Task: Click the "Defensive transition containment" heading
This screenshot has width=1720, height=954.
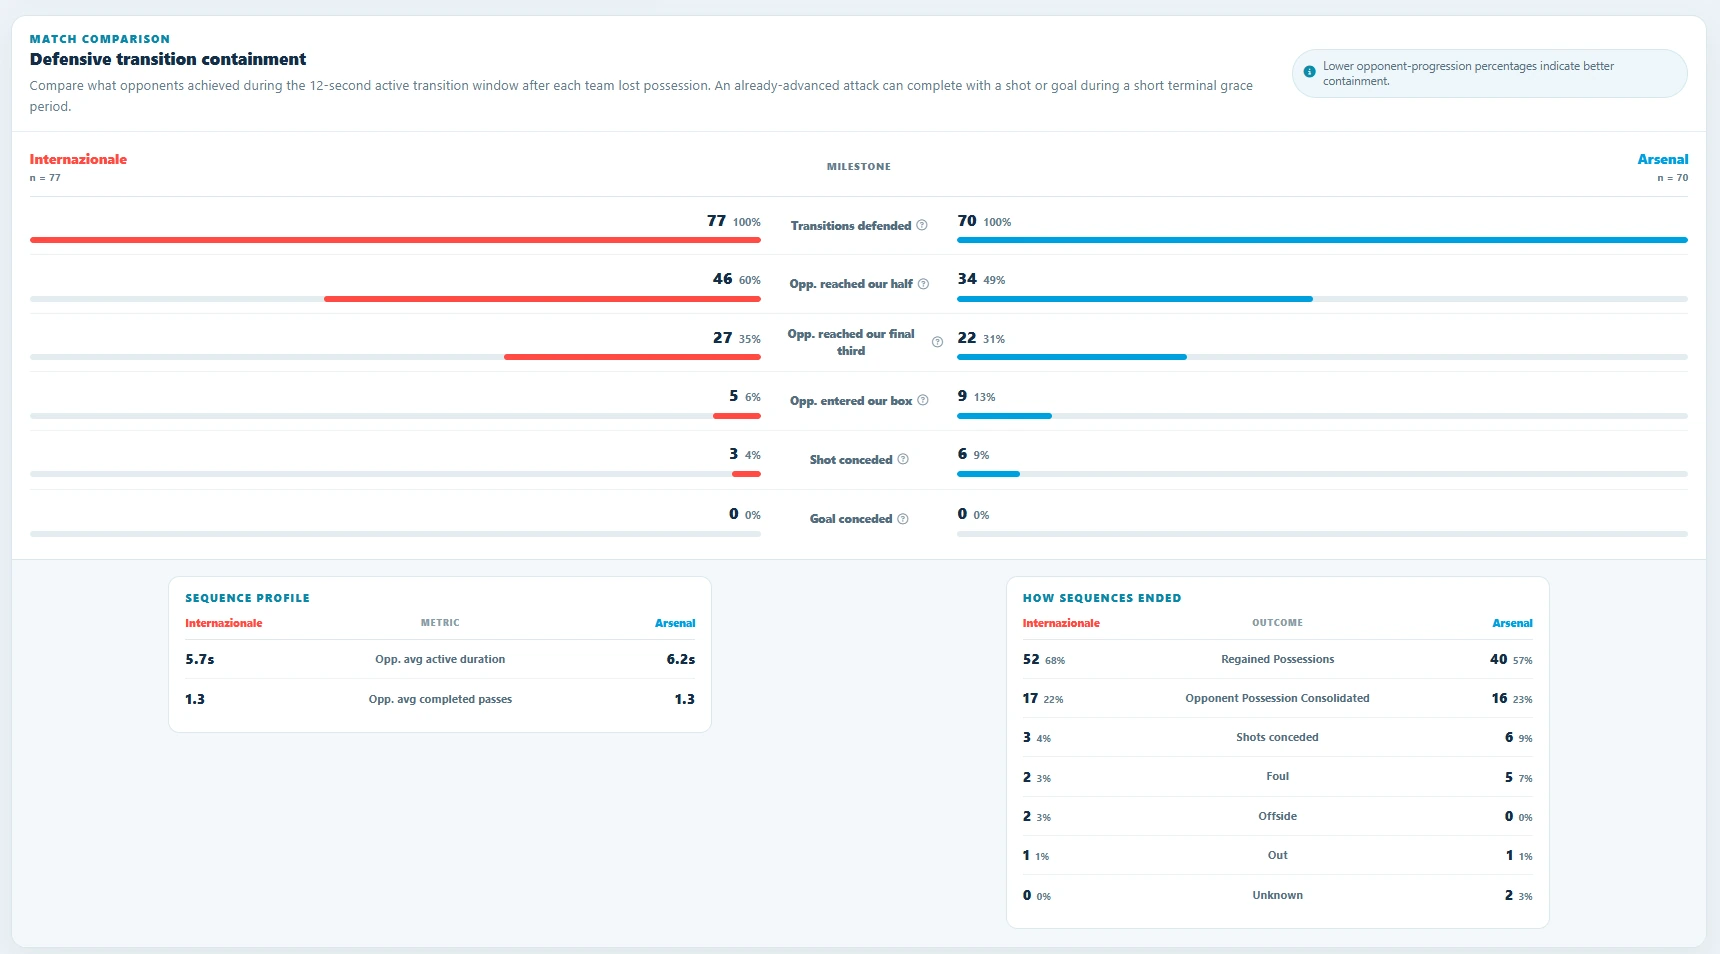Action: tap(168, 59)
